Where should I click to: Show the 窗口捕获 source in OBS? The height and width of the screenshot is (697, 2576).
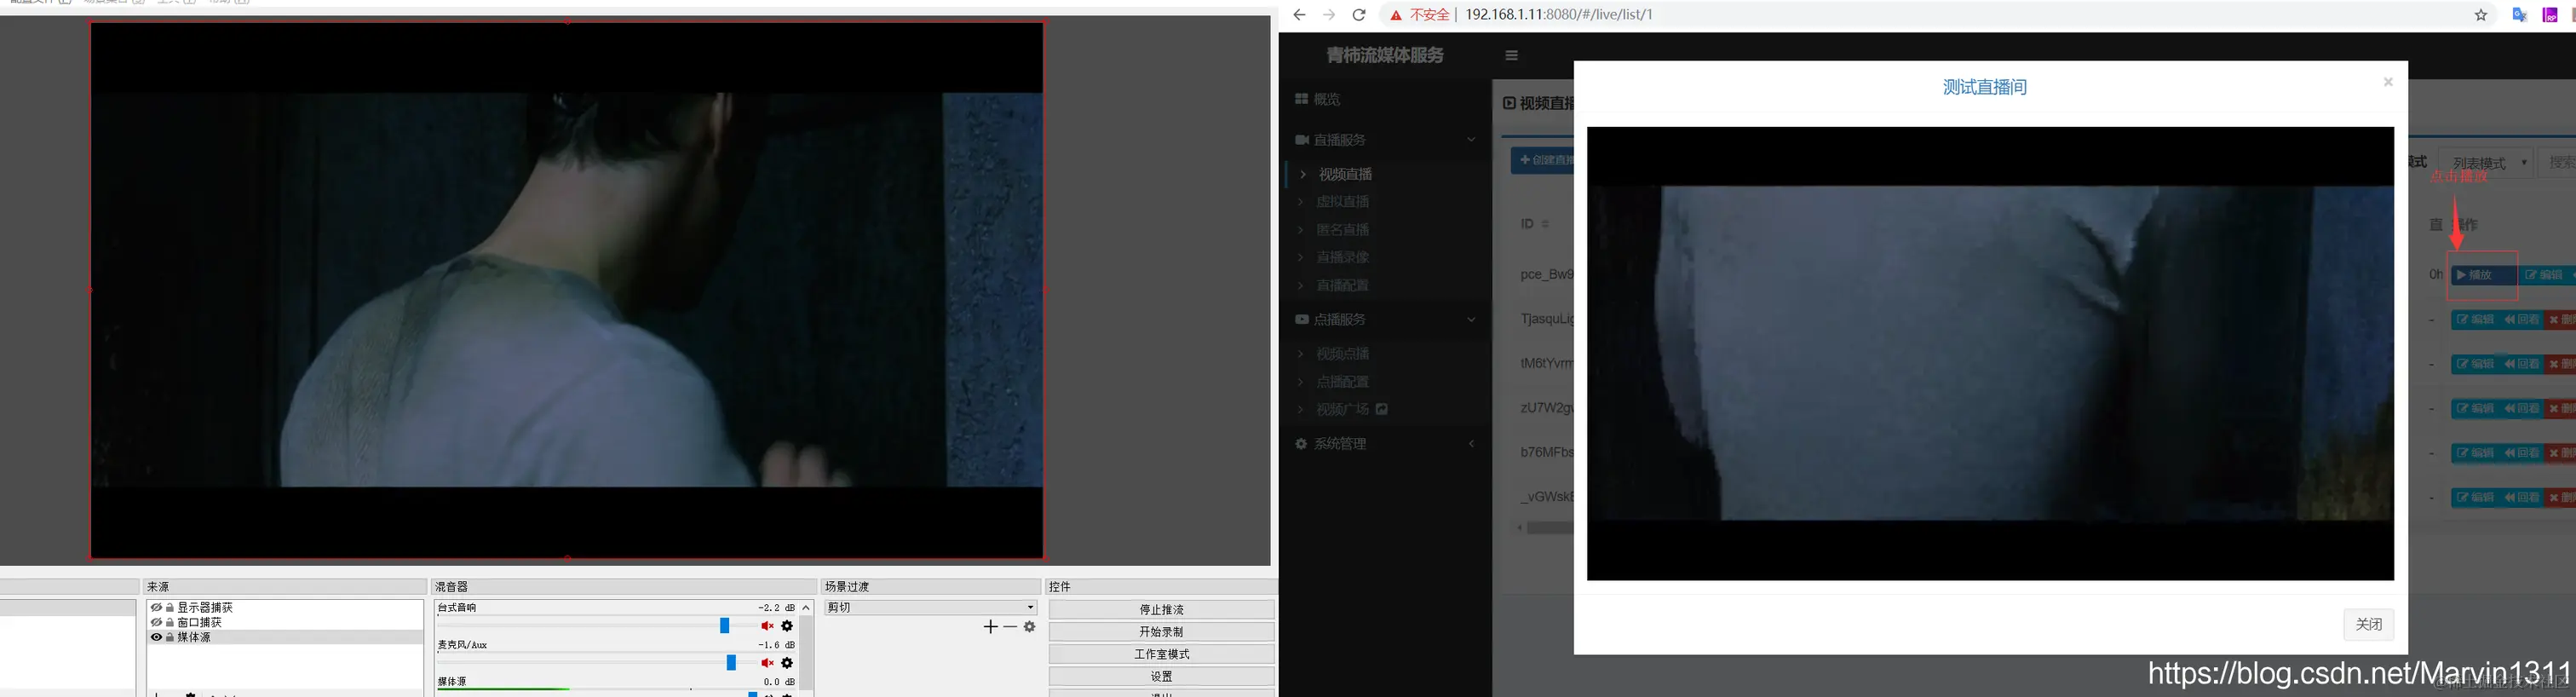tap(156, 622)
